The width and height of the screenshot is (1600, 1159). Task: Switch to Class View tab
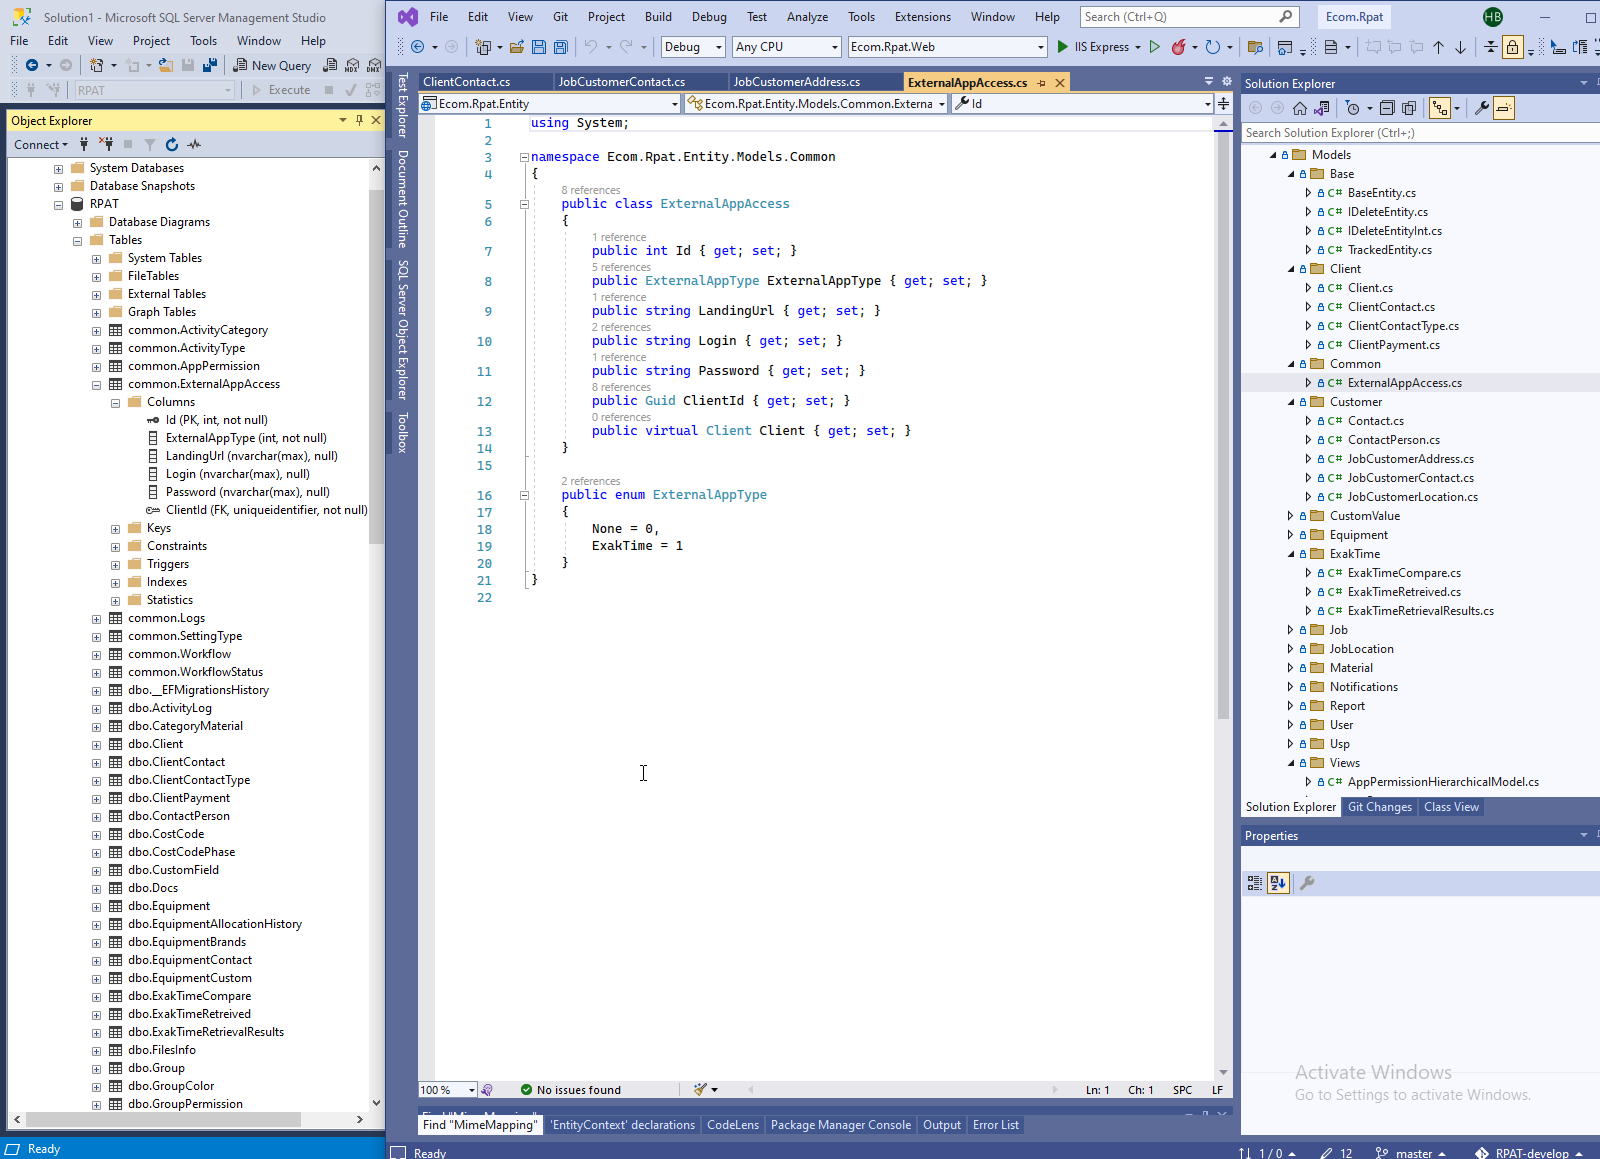point(1451,807)
